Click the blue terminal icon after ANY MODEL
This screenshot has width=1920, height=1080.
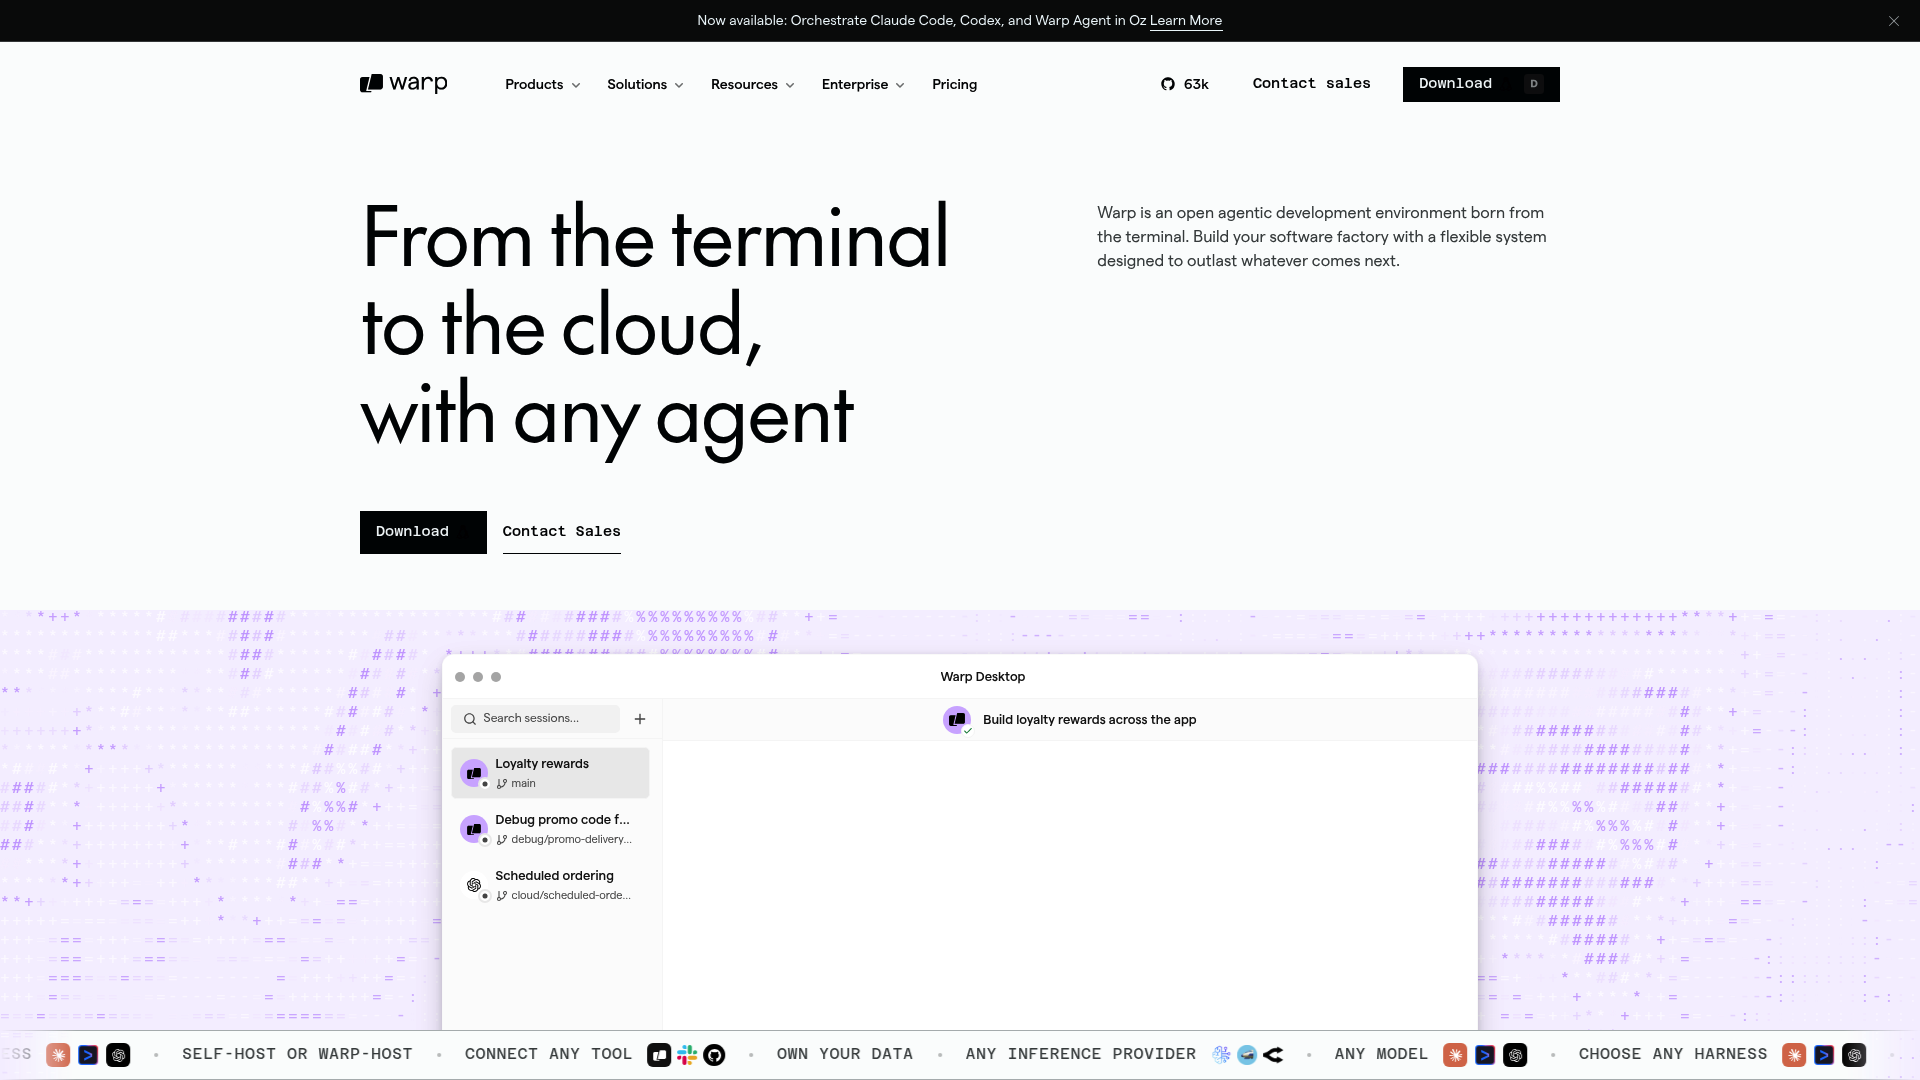[1485, 1055]
